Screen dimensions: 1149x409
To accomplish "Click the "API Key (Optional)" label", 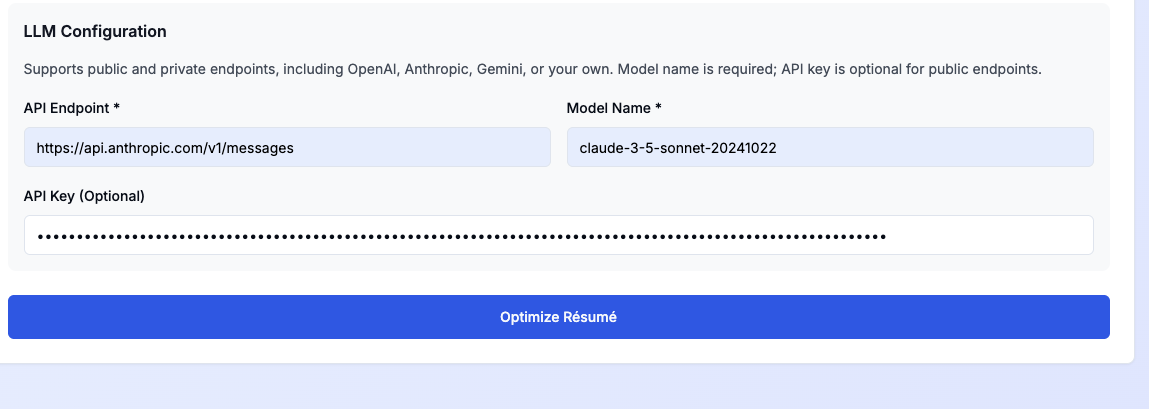I will (x=84, y=196).
